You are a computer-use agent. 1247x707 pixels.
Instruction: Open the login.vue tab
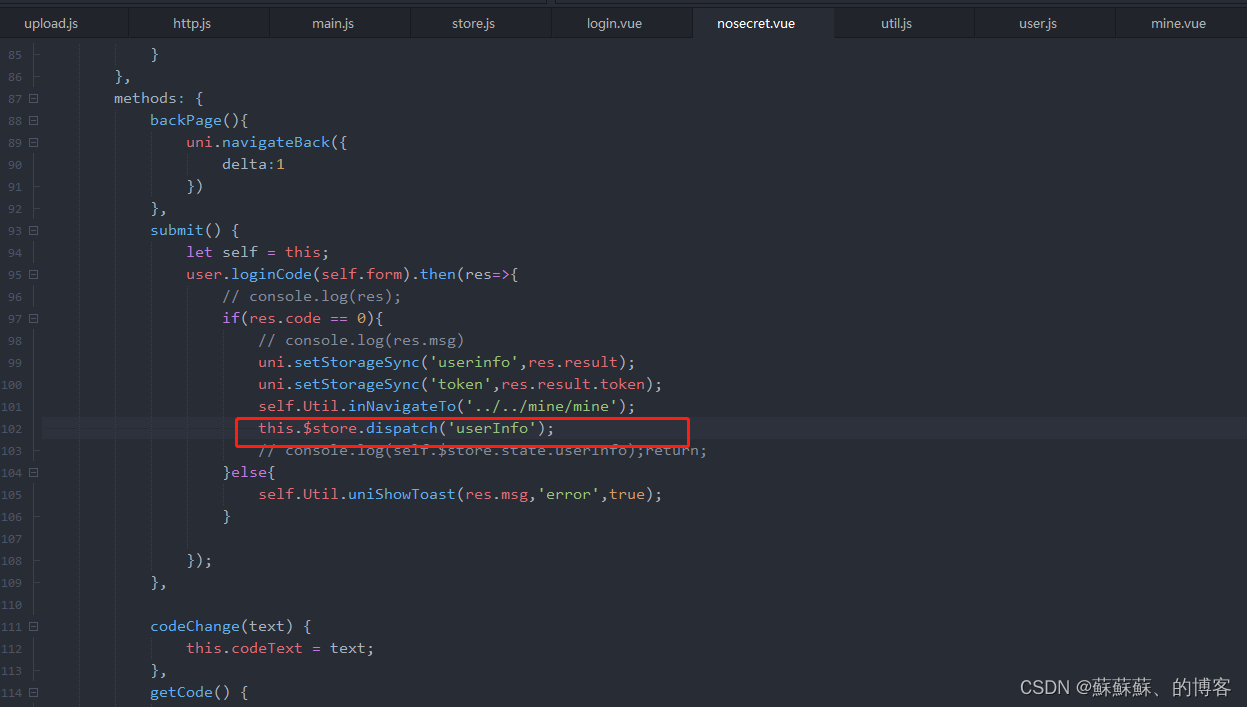point(615,23)
